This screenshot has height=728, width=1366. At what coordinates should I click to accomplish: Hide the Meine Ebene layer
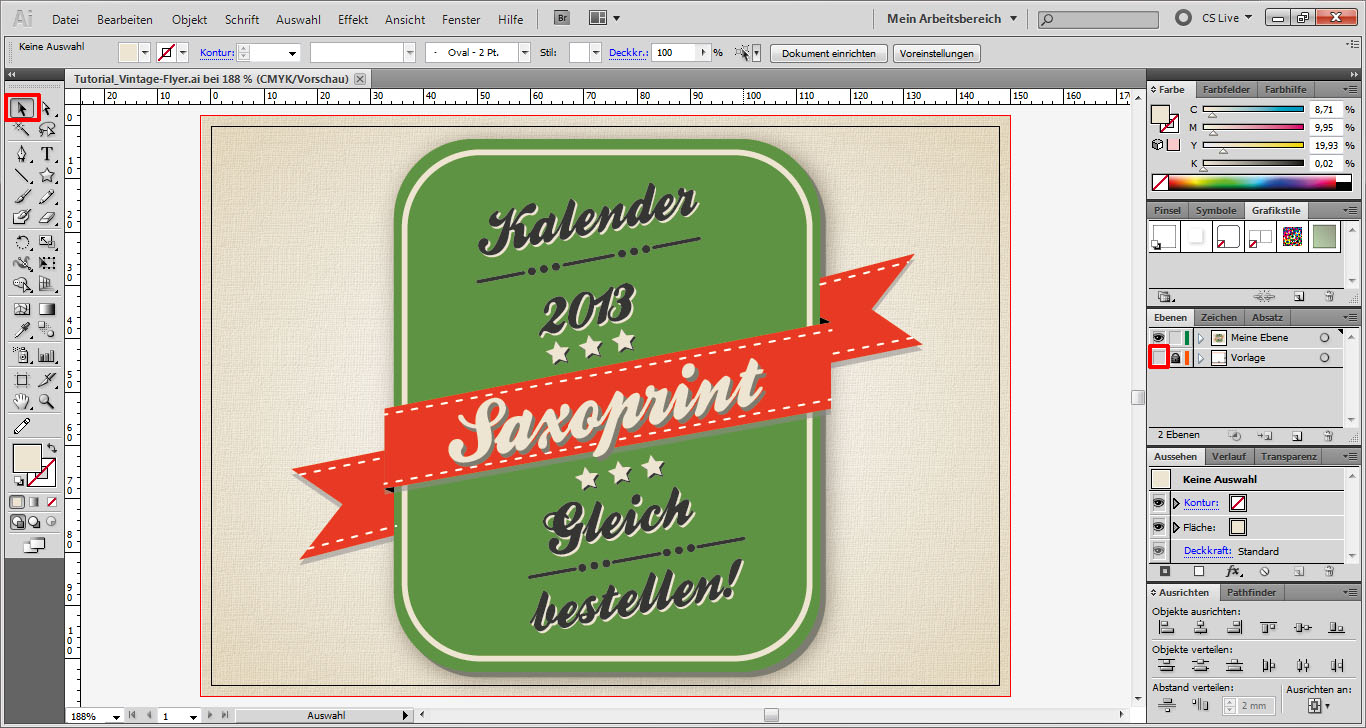click(1158, 338)
